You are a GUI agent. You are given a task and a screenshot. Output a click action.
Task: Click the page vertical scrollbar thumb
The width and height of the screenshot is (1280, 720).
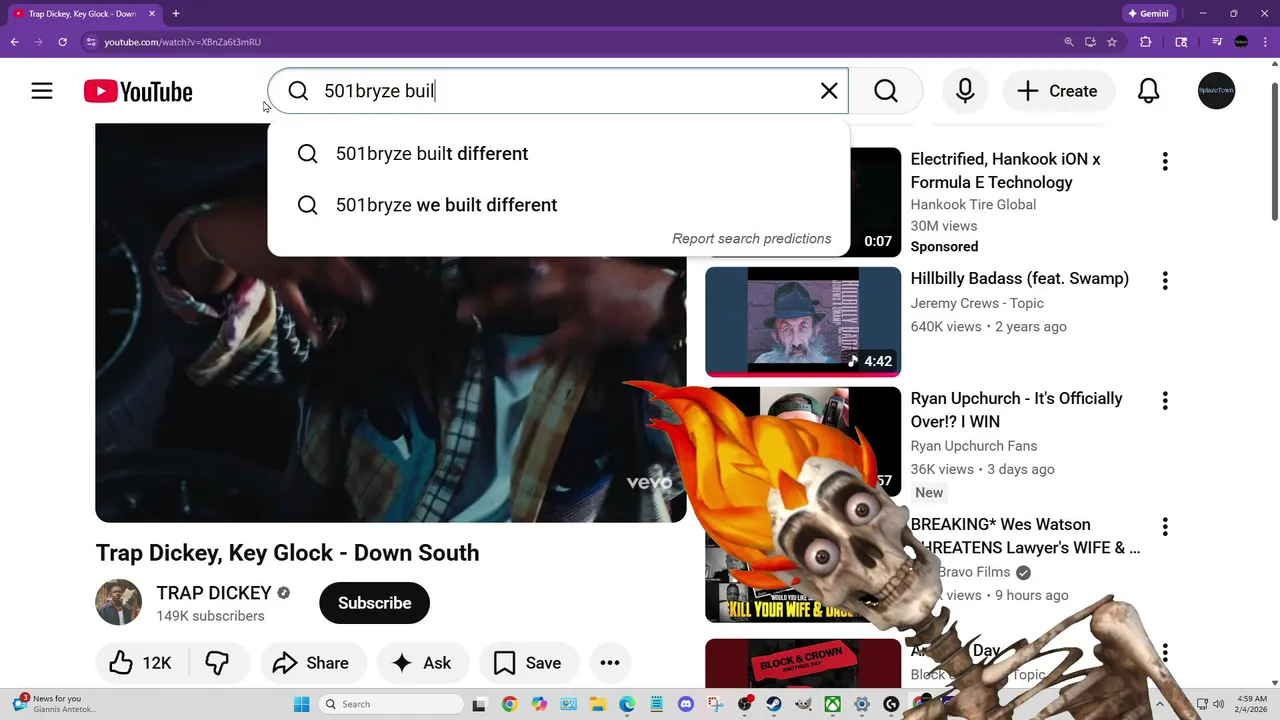click(x=1274, y=150)
